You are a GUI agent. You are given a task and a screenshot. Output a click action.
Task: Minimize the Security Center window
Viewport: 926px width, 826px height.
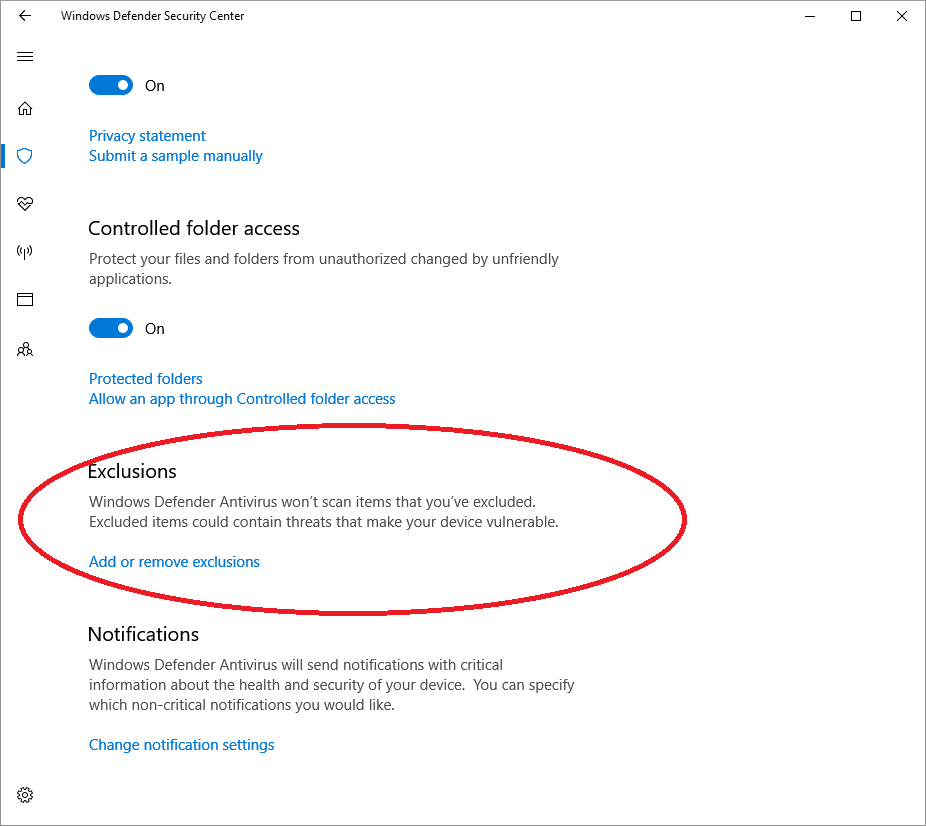810,16
